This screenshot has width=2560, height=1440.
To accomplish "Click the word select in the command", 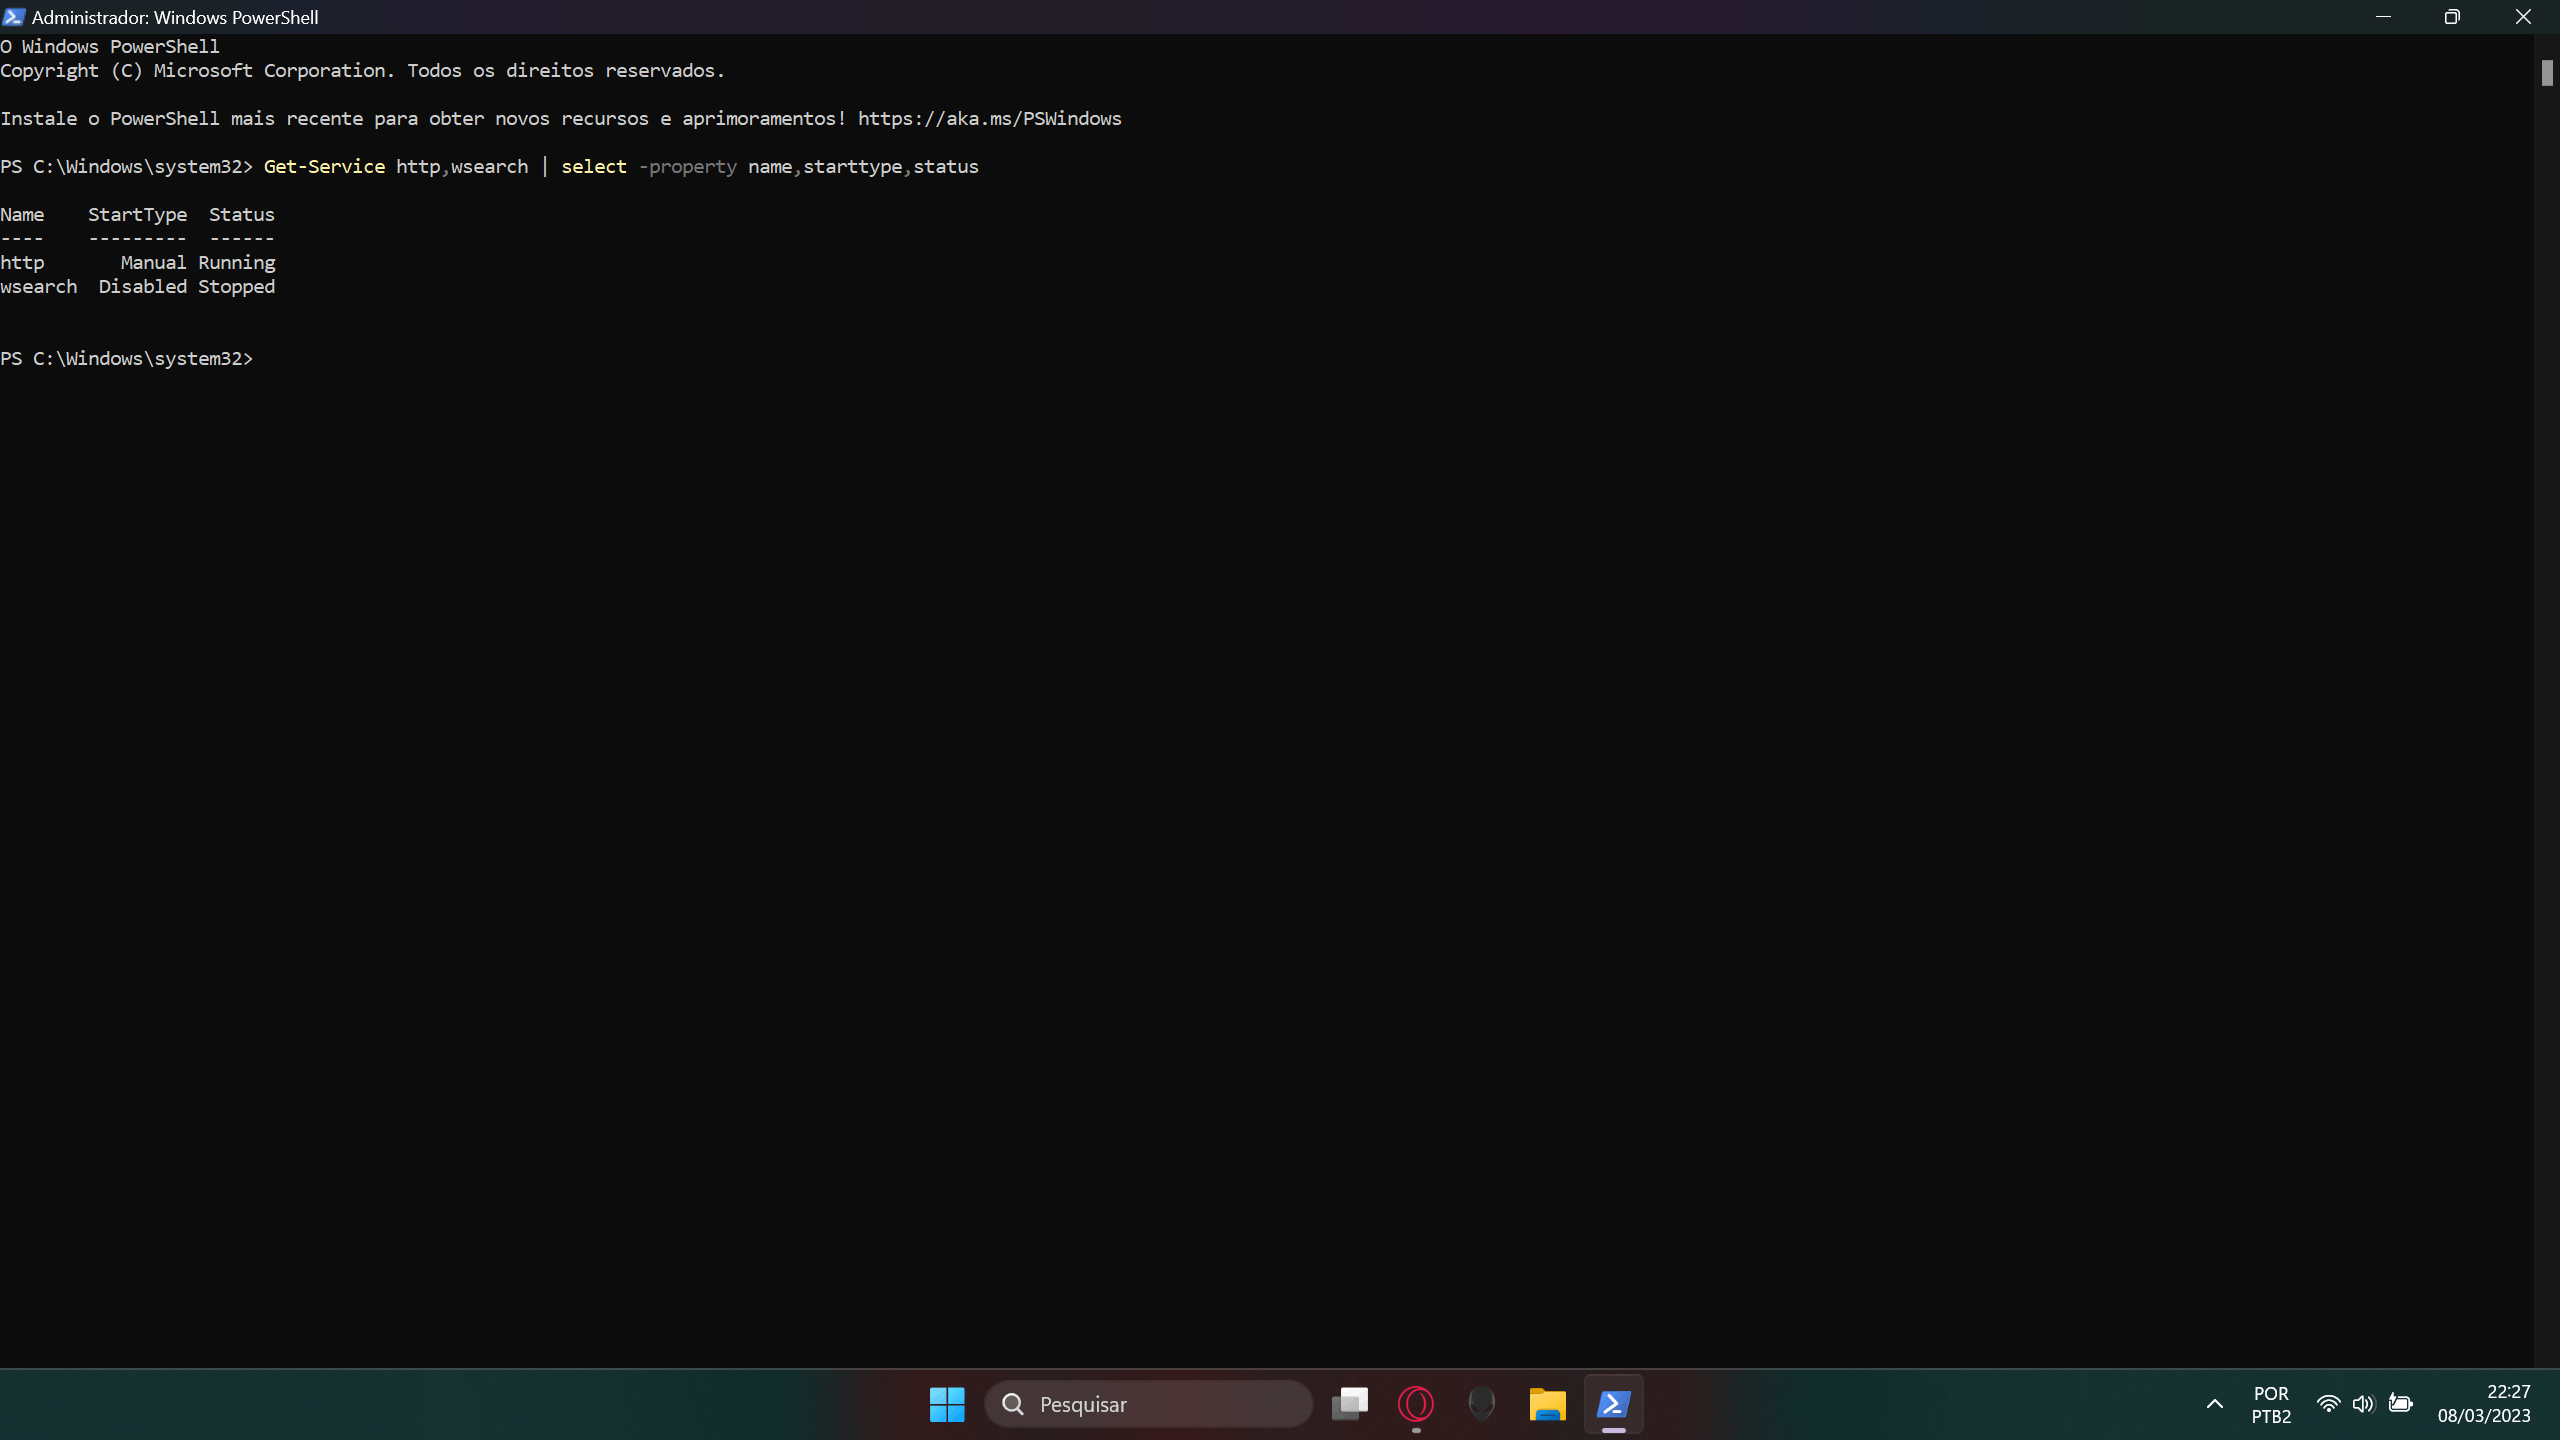I will click(594, 167).
